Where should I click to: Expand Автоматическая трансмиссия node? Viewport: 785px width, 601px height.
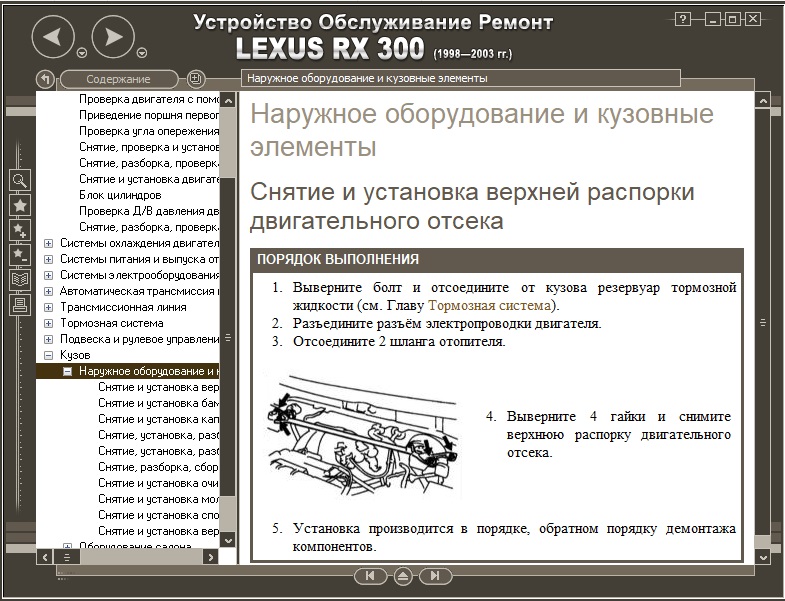[x=49, y=291]
